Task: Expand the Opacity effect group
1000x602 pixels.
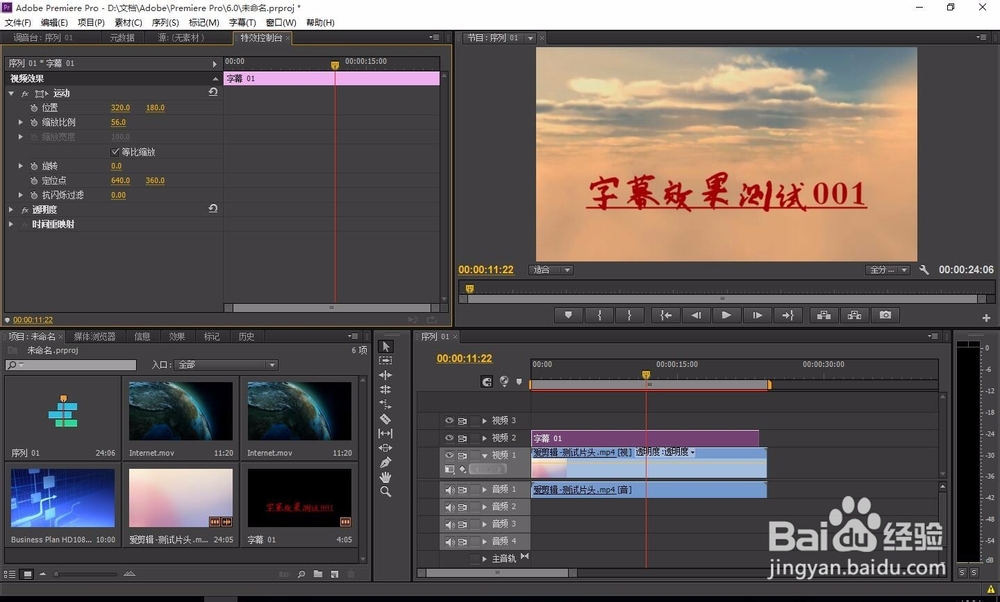Action: (11, 209)
